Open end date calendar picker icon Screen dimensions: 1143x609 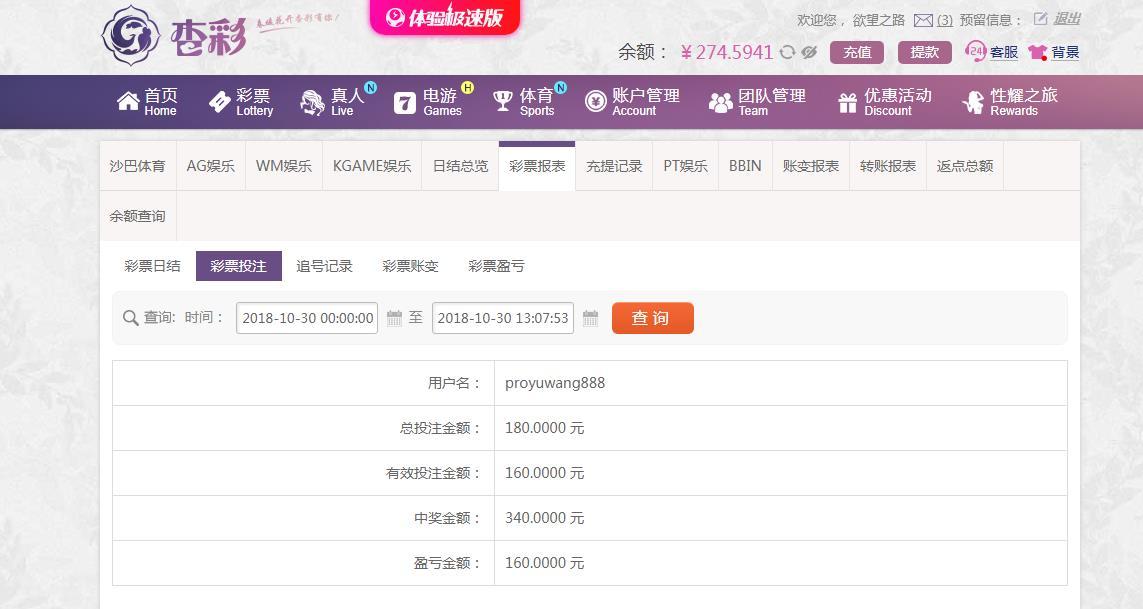pos(590,318)
